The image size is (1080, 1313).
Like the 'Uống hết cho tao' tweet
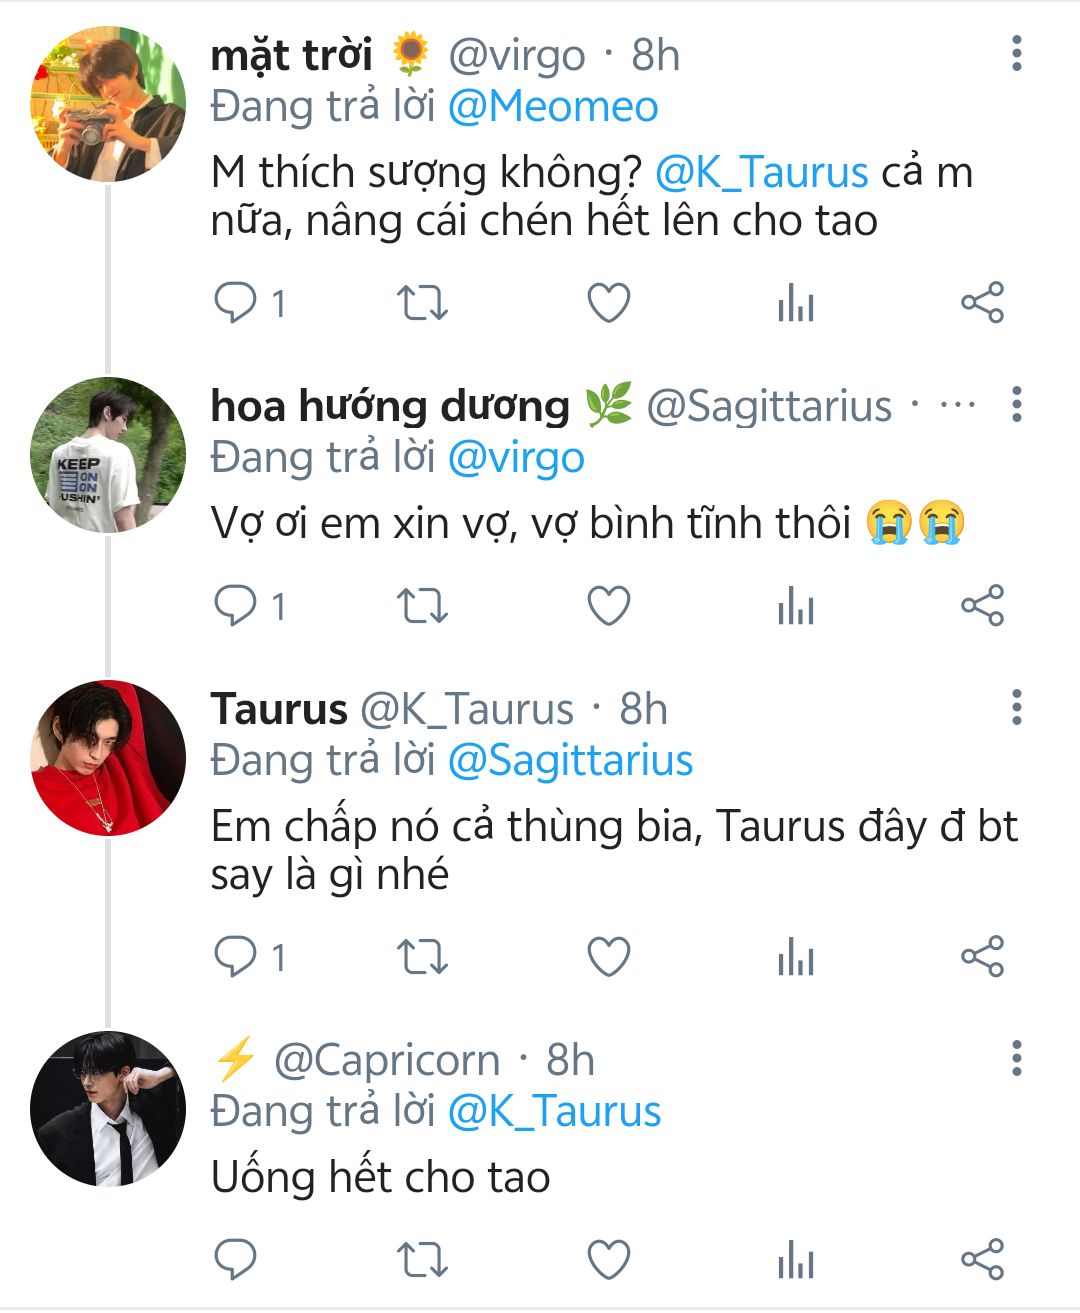pos(608,1259)
